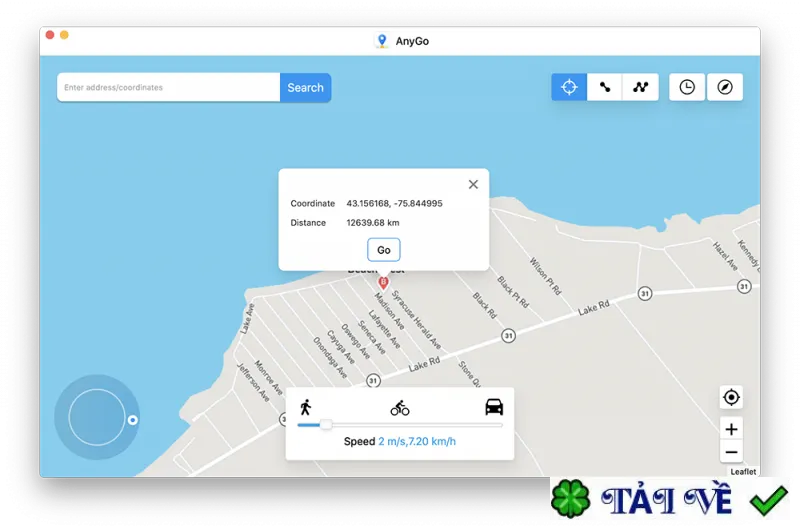The height and width of the screenshot is (530, 800).
Task: Click the AnyGo app icon in title bar
Action: (382, 41)
